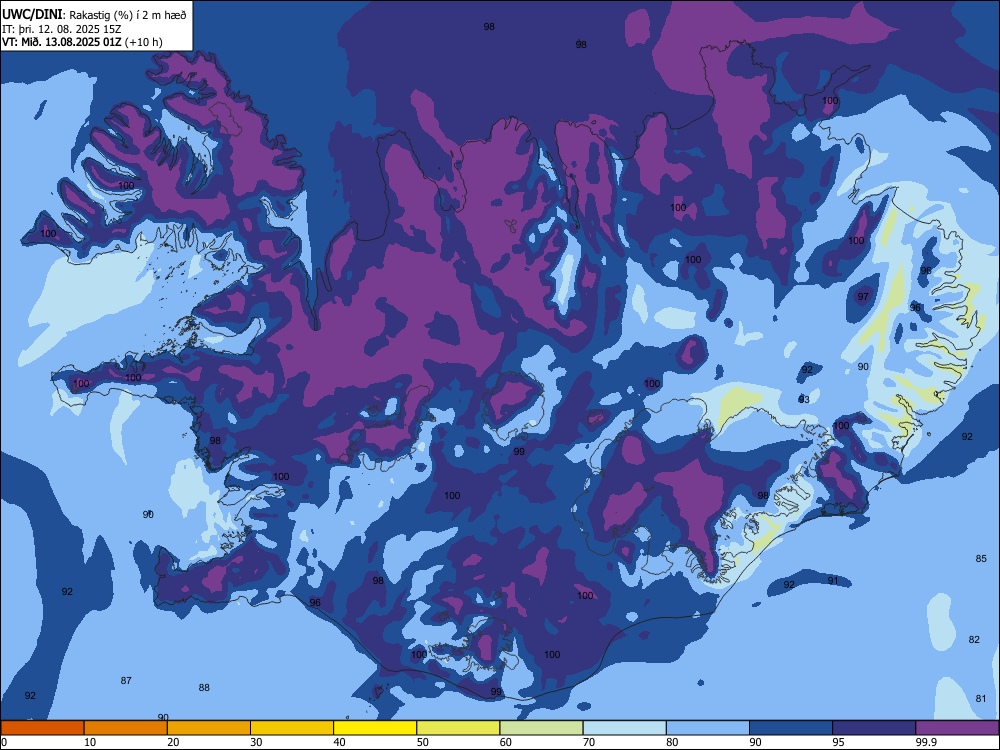Click the '(+10 h)' forecast offset text

point(143,42)
